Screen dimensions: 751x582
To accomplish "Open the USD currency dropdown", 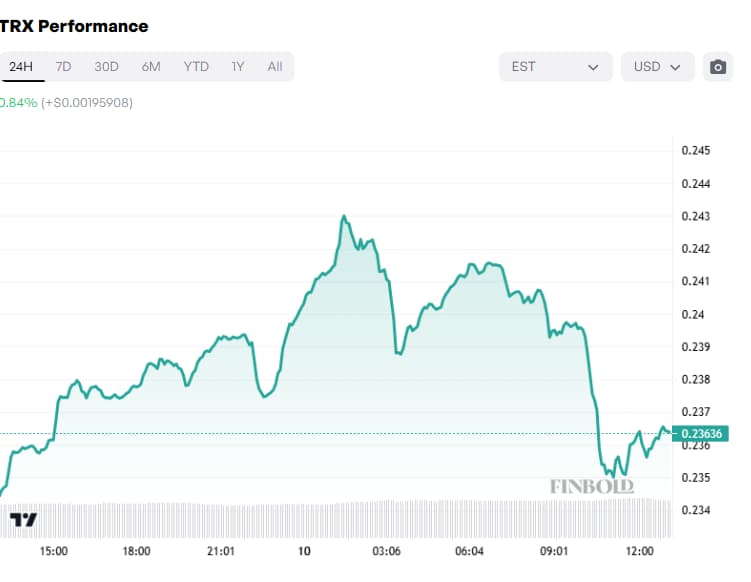I will (x=657, y=67).
